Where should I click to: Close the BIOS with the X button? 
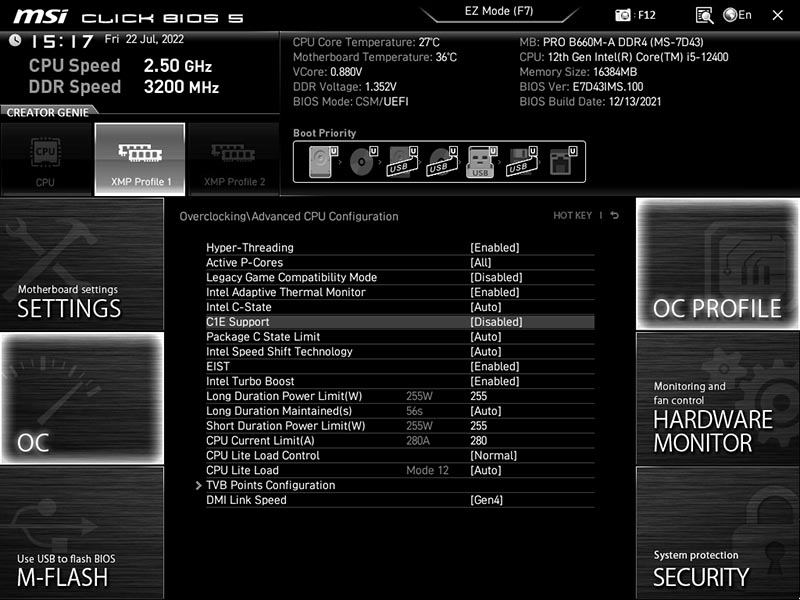778,15
